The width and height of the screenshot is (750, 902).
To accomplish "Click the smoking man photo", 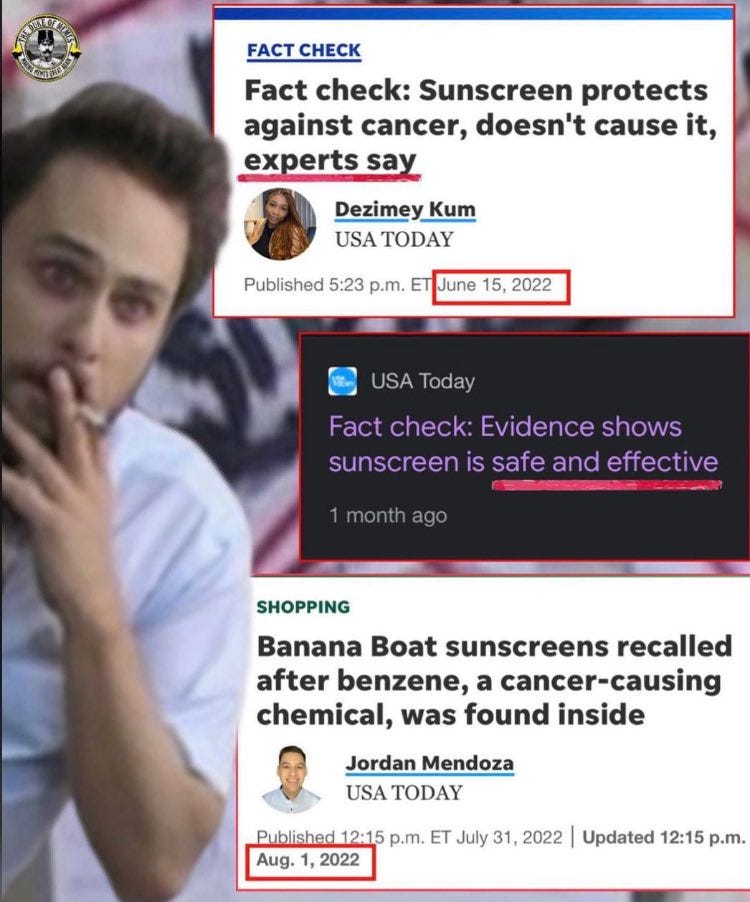I will tap(115, 489).
